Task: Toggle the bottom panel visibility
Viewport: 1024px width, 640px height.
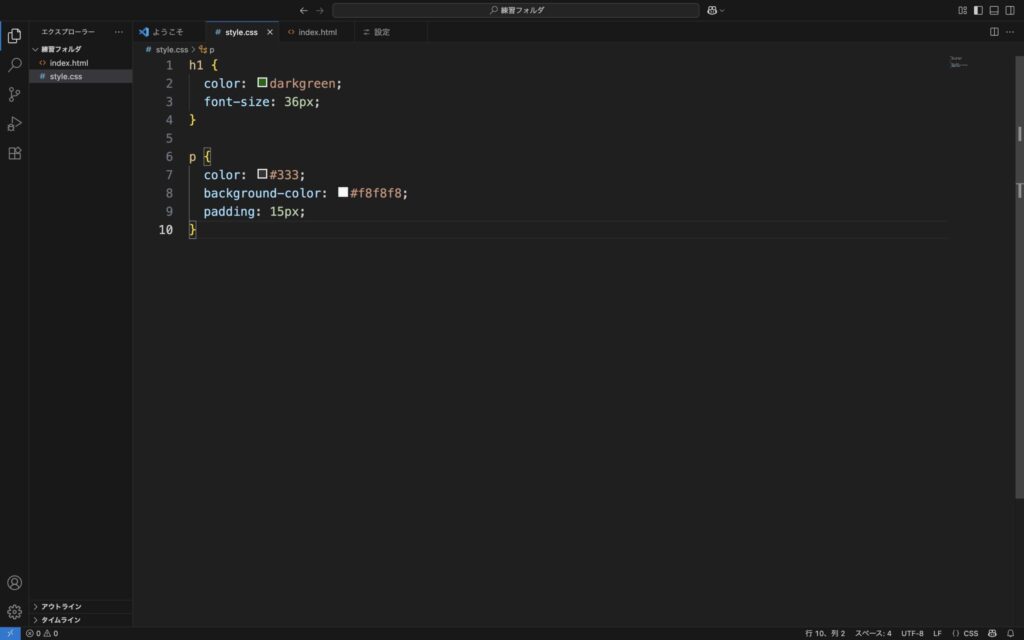Action: click(994, 10)
